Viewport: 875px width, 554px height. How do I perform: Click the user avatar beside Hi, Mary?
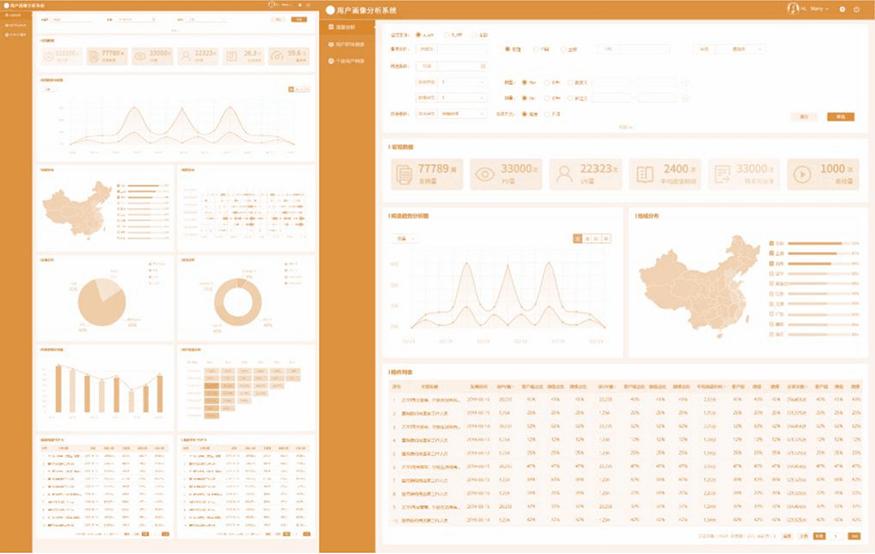pyautogui.click(x=792, y=9)
